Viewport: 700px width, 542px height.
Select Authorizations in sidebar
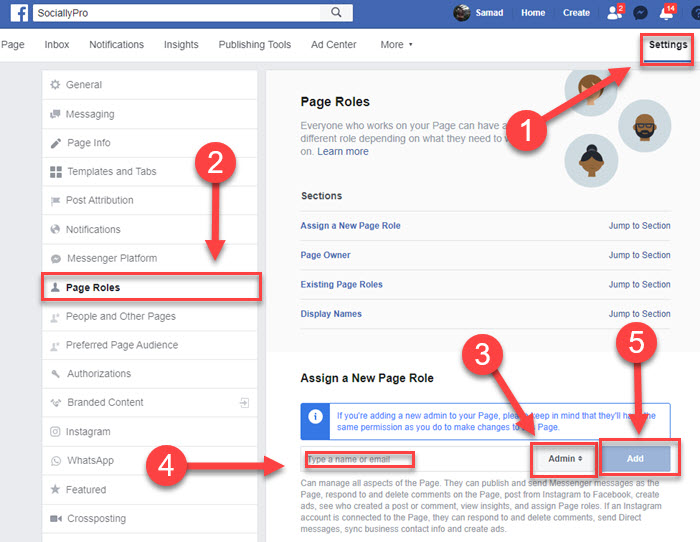tap(150, 374)
